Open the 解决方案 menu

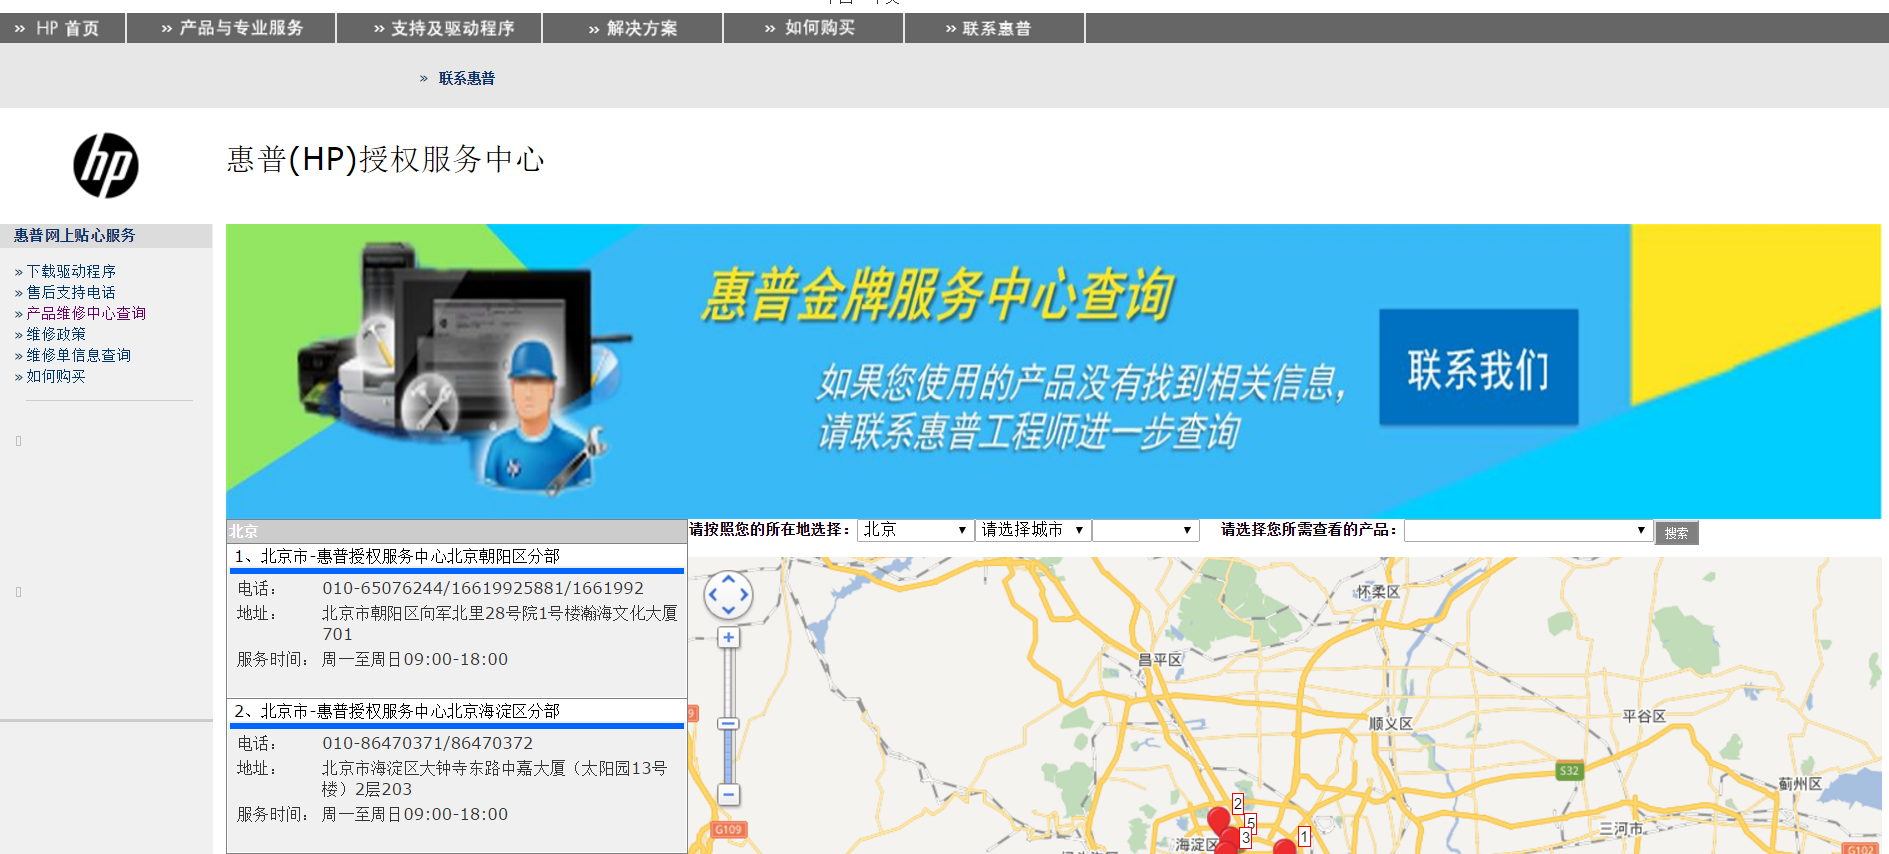click(633, 28)
